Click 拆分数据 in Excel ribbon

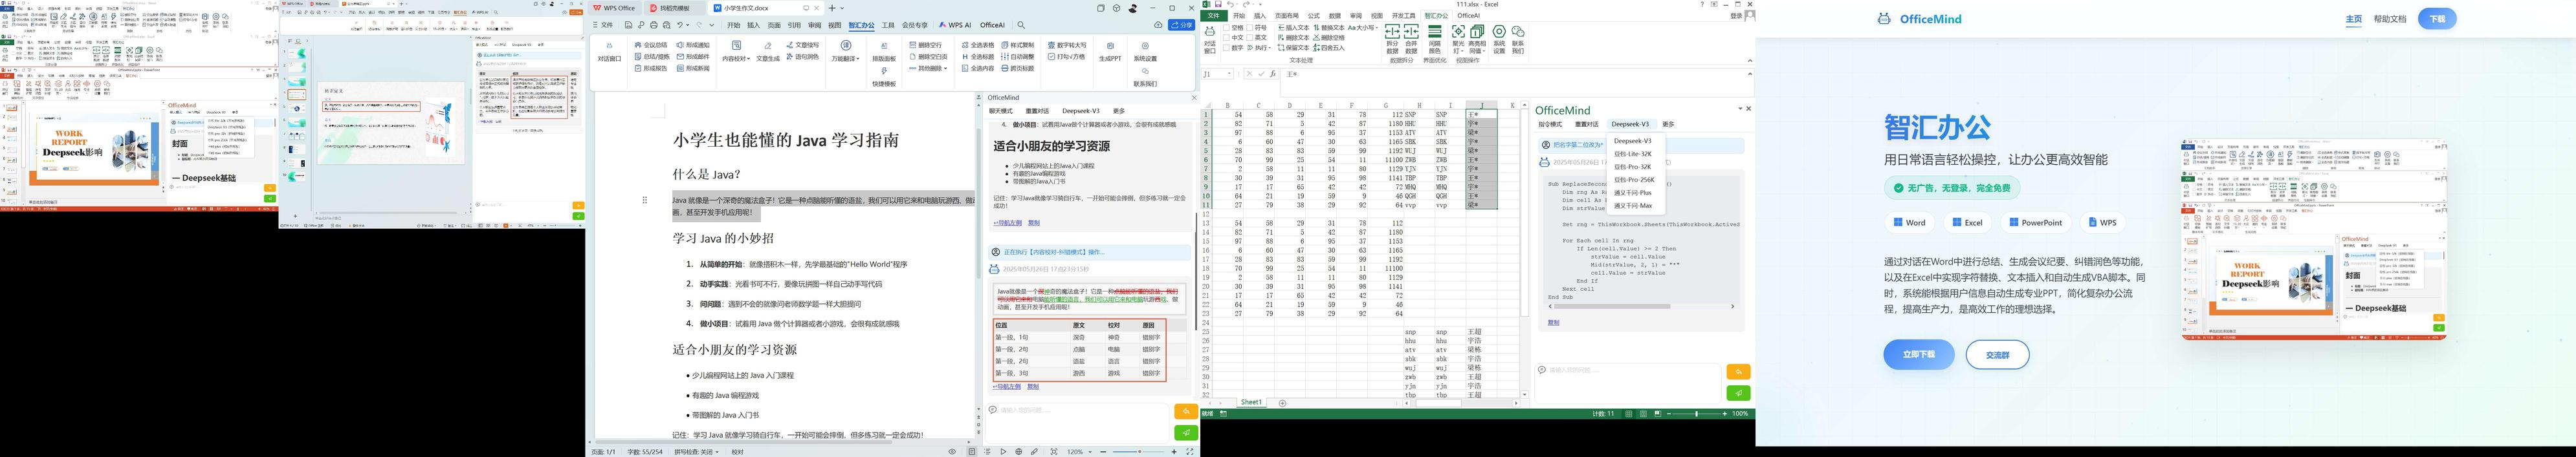tap(1393, 39)
